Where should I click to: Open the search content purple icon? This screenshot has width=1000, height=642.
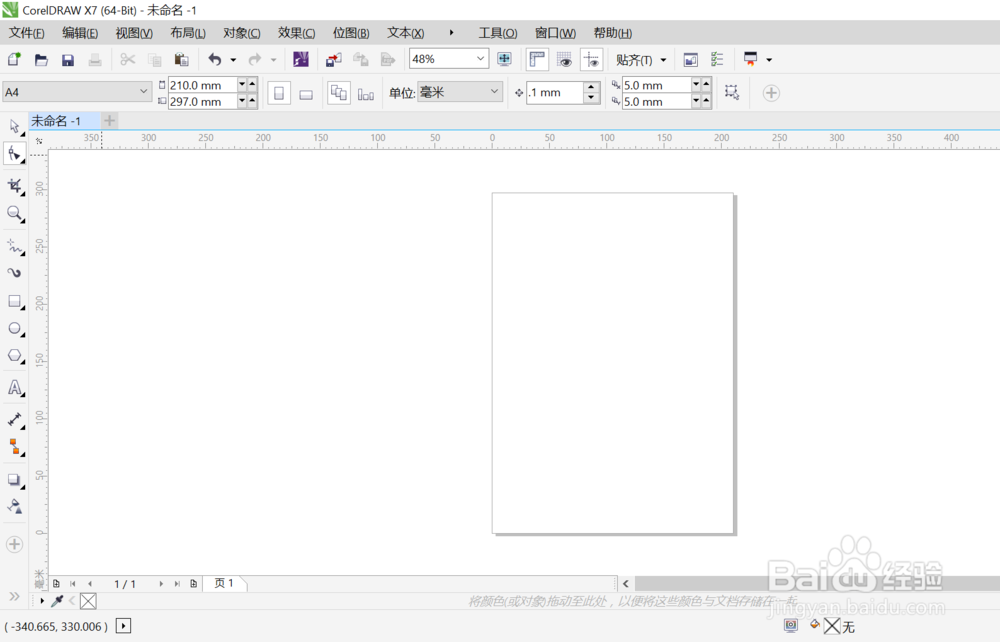[x=300, y=59]
